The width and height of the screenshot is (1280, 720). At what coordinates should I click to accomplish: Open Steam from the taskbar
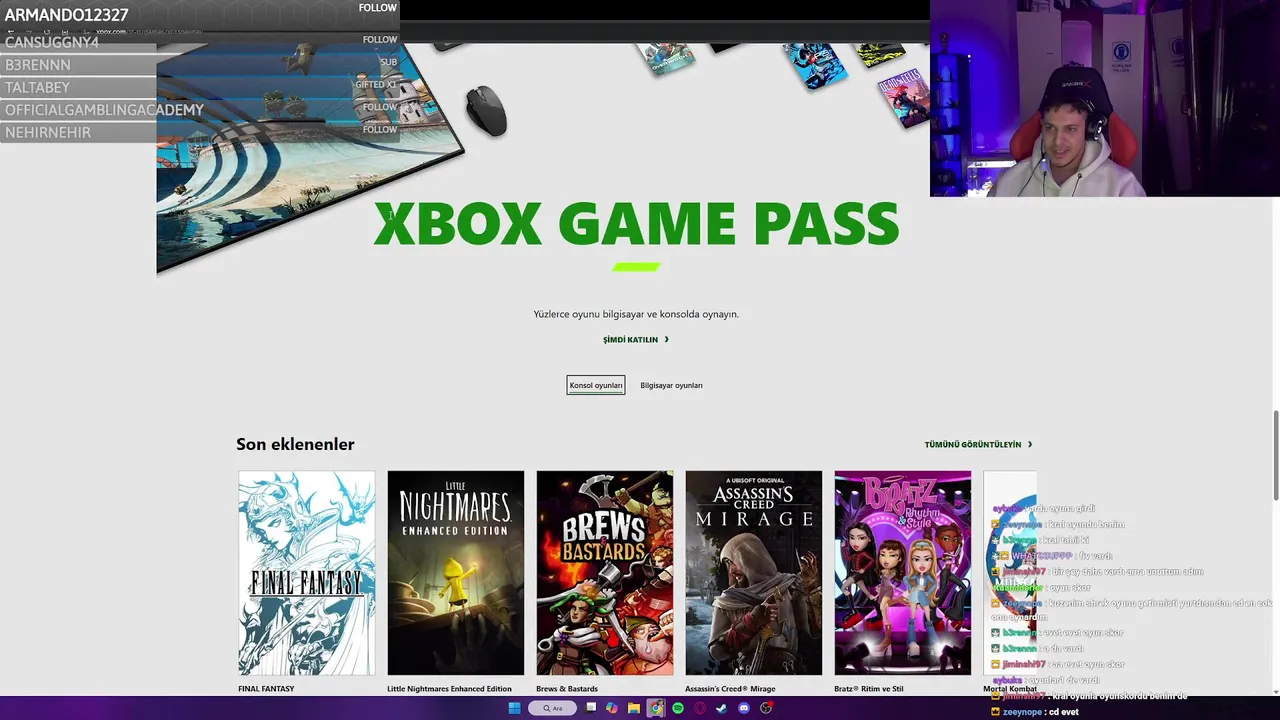click(721, 708)
